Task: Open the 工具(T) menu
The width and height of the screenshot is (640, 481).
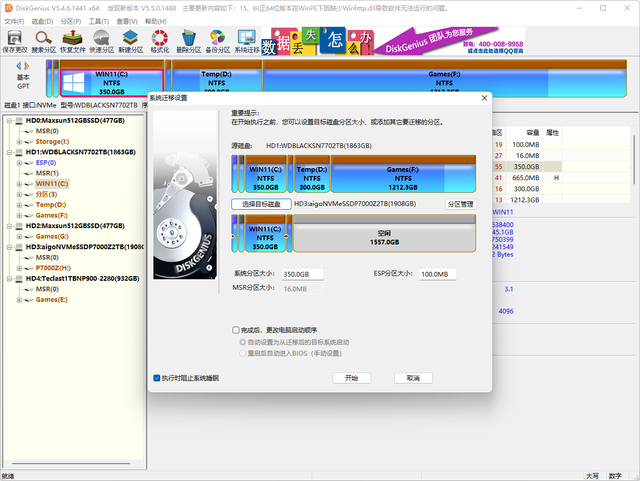Action: coord(99,21)
